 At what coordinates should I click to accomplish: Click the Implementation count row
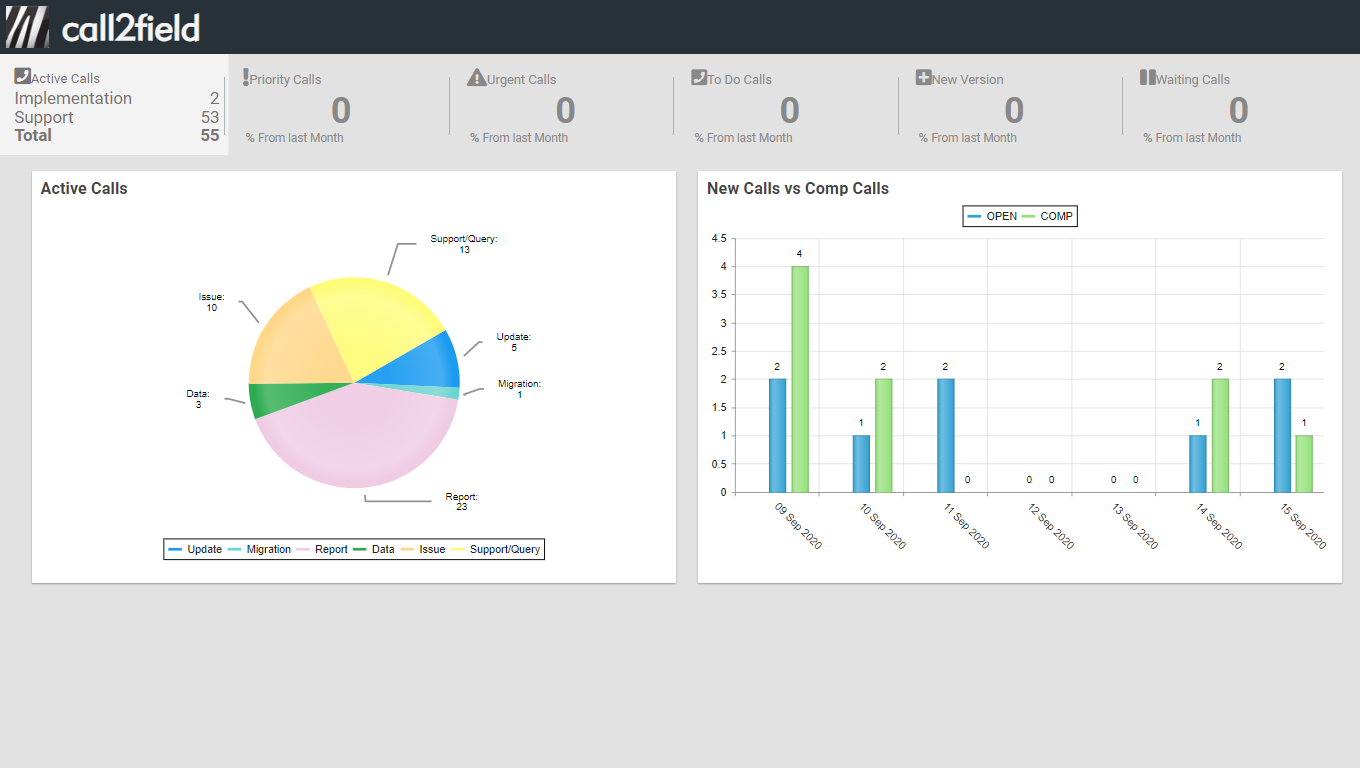tap(117, 98)
